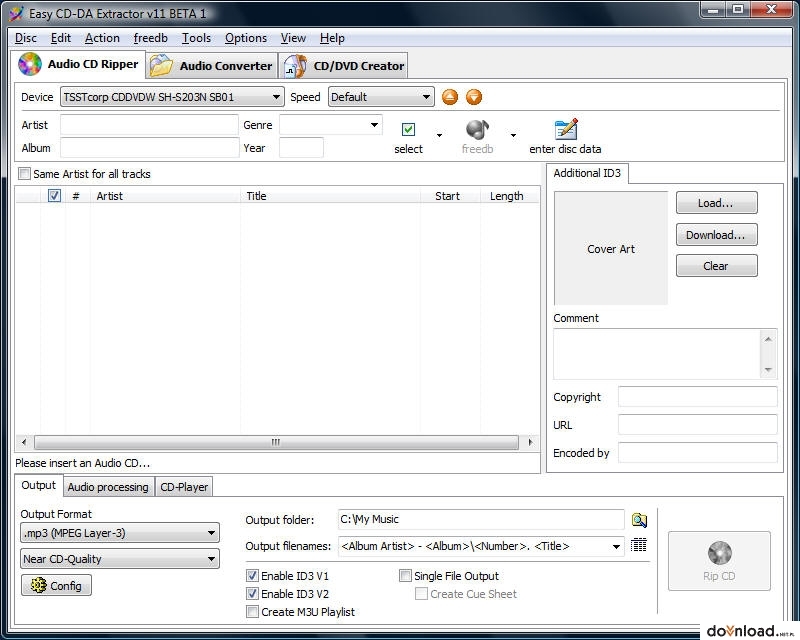Click the freedb music note icon
The image size is (800, 640).
point(478,130)
